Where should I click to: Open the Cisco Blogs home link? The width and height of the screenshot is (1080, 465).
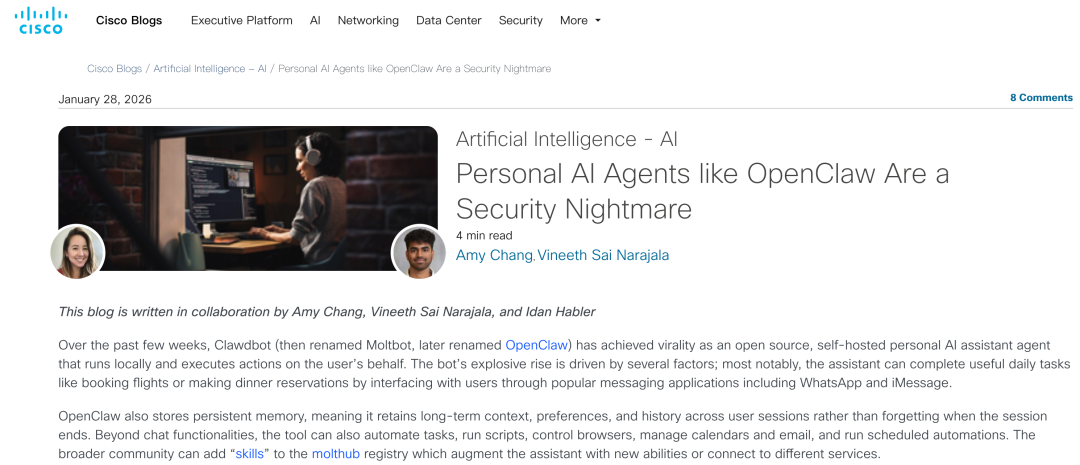click(x=129, y=21)
